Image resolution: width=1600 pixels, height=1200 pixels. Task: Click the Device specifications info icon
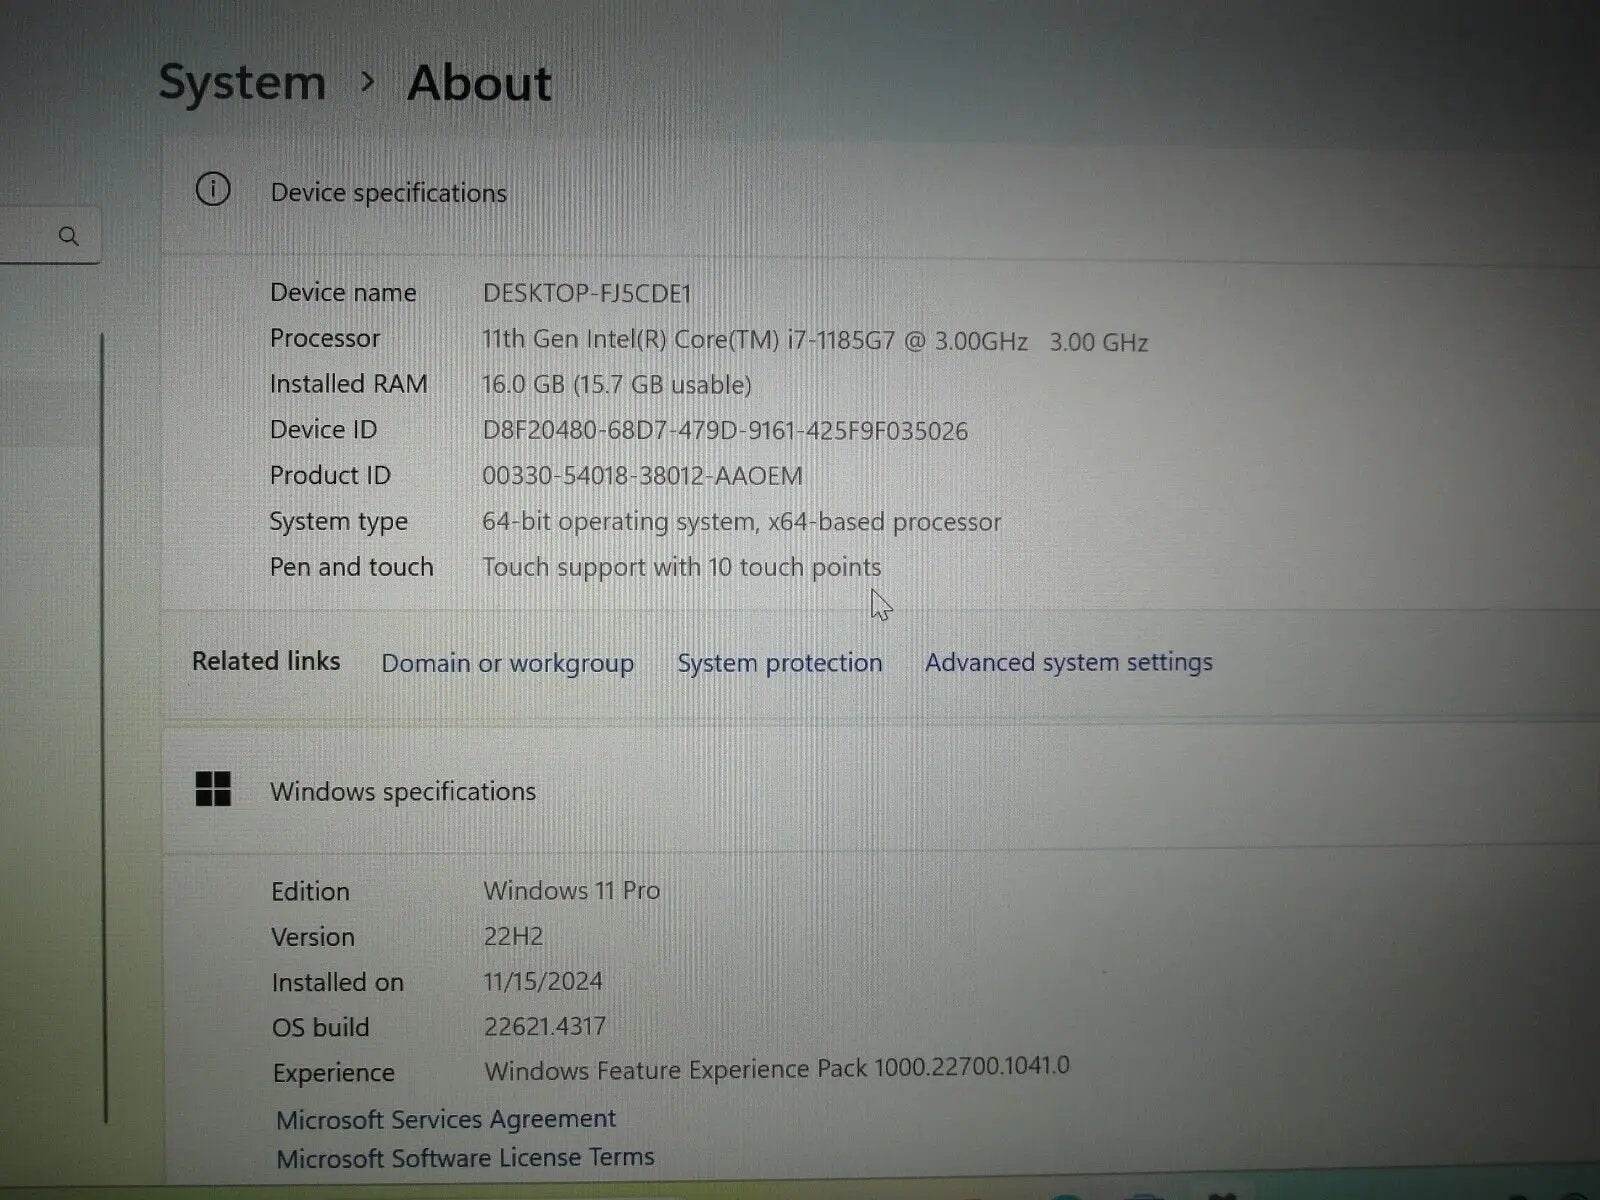coord(212,189)
